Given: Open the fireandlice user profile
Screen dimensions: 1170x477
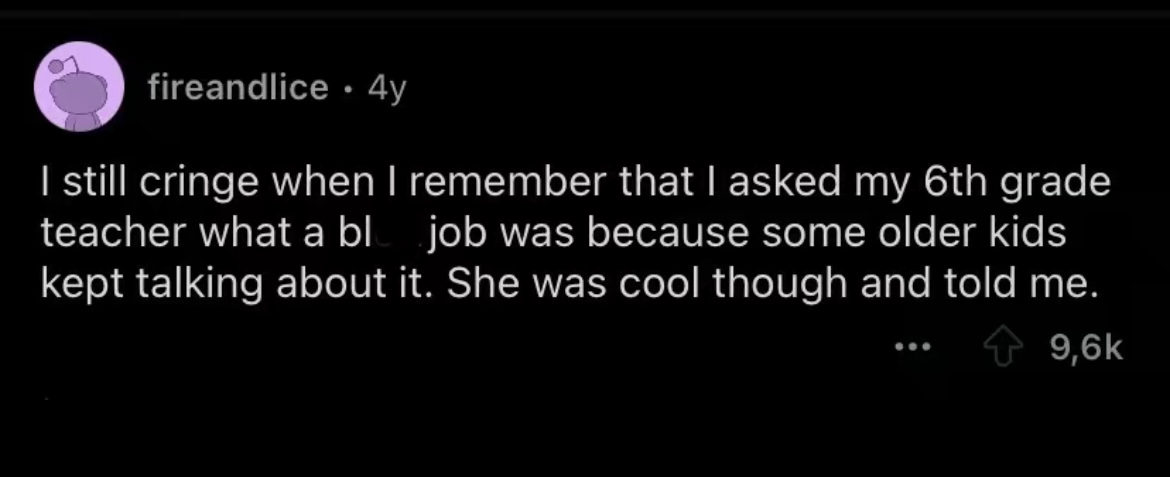Looking at the screenshot, I should pos(237,89).
